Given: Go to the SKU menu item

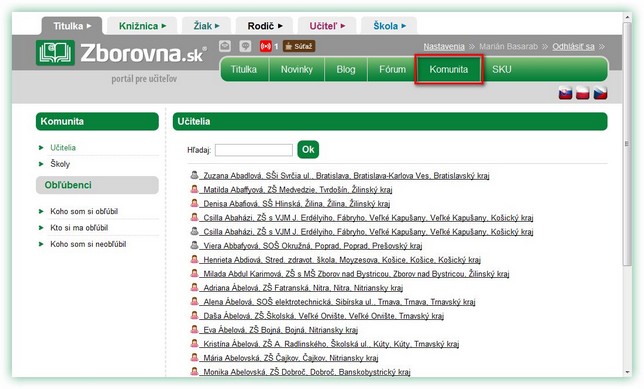Looking at the screenshot, I should (501, 69).
